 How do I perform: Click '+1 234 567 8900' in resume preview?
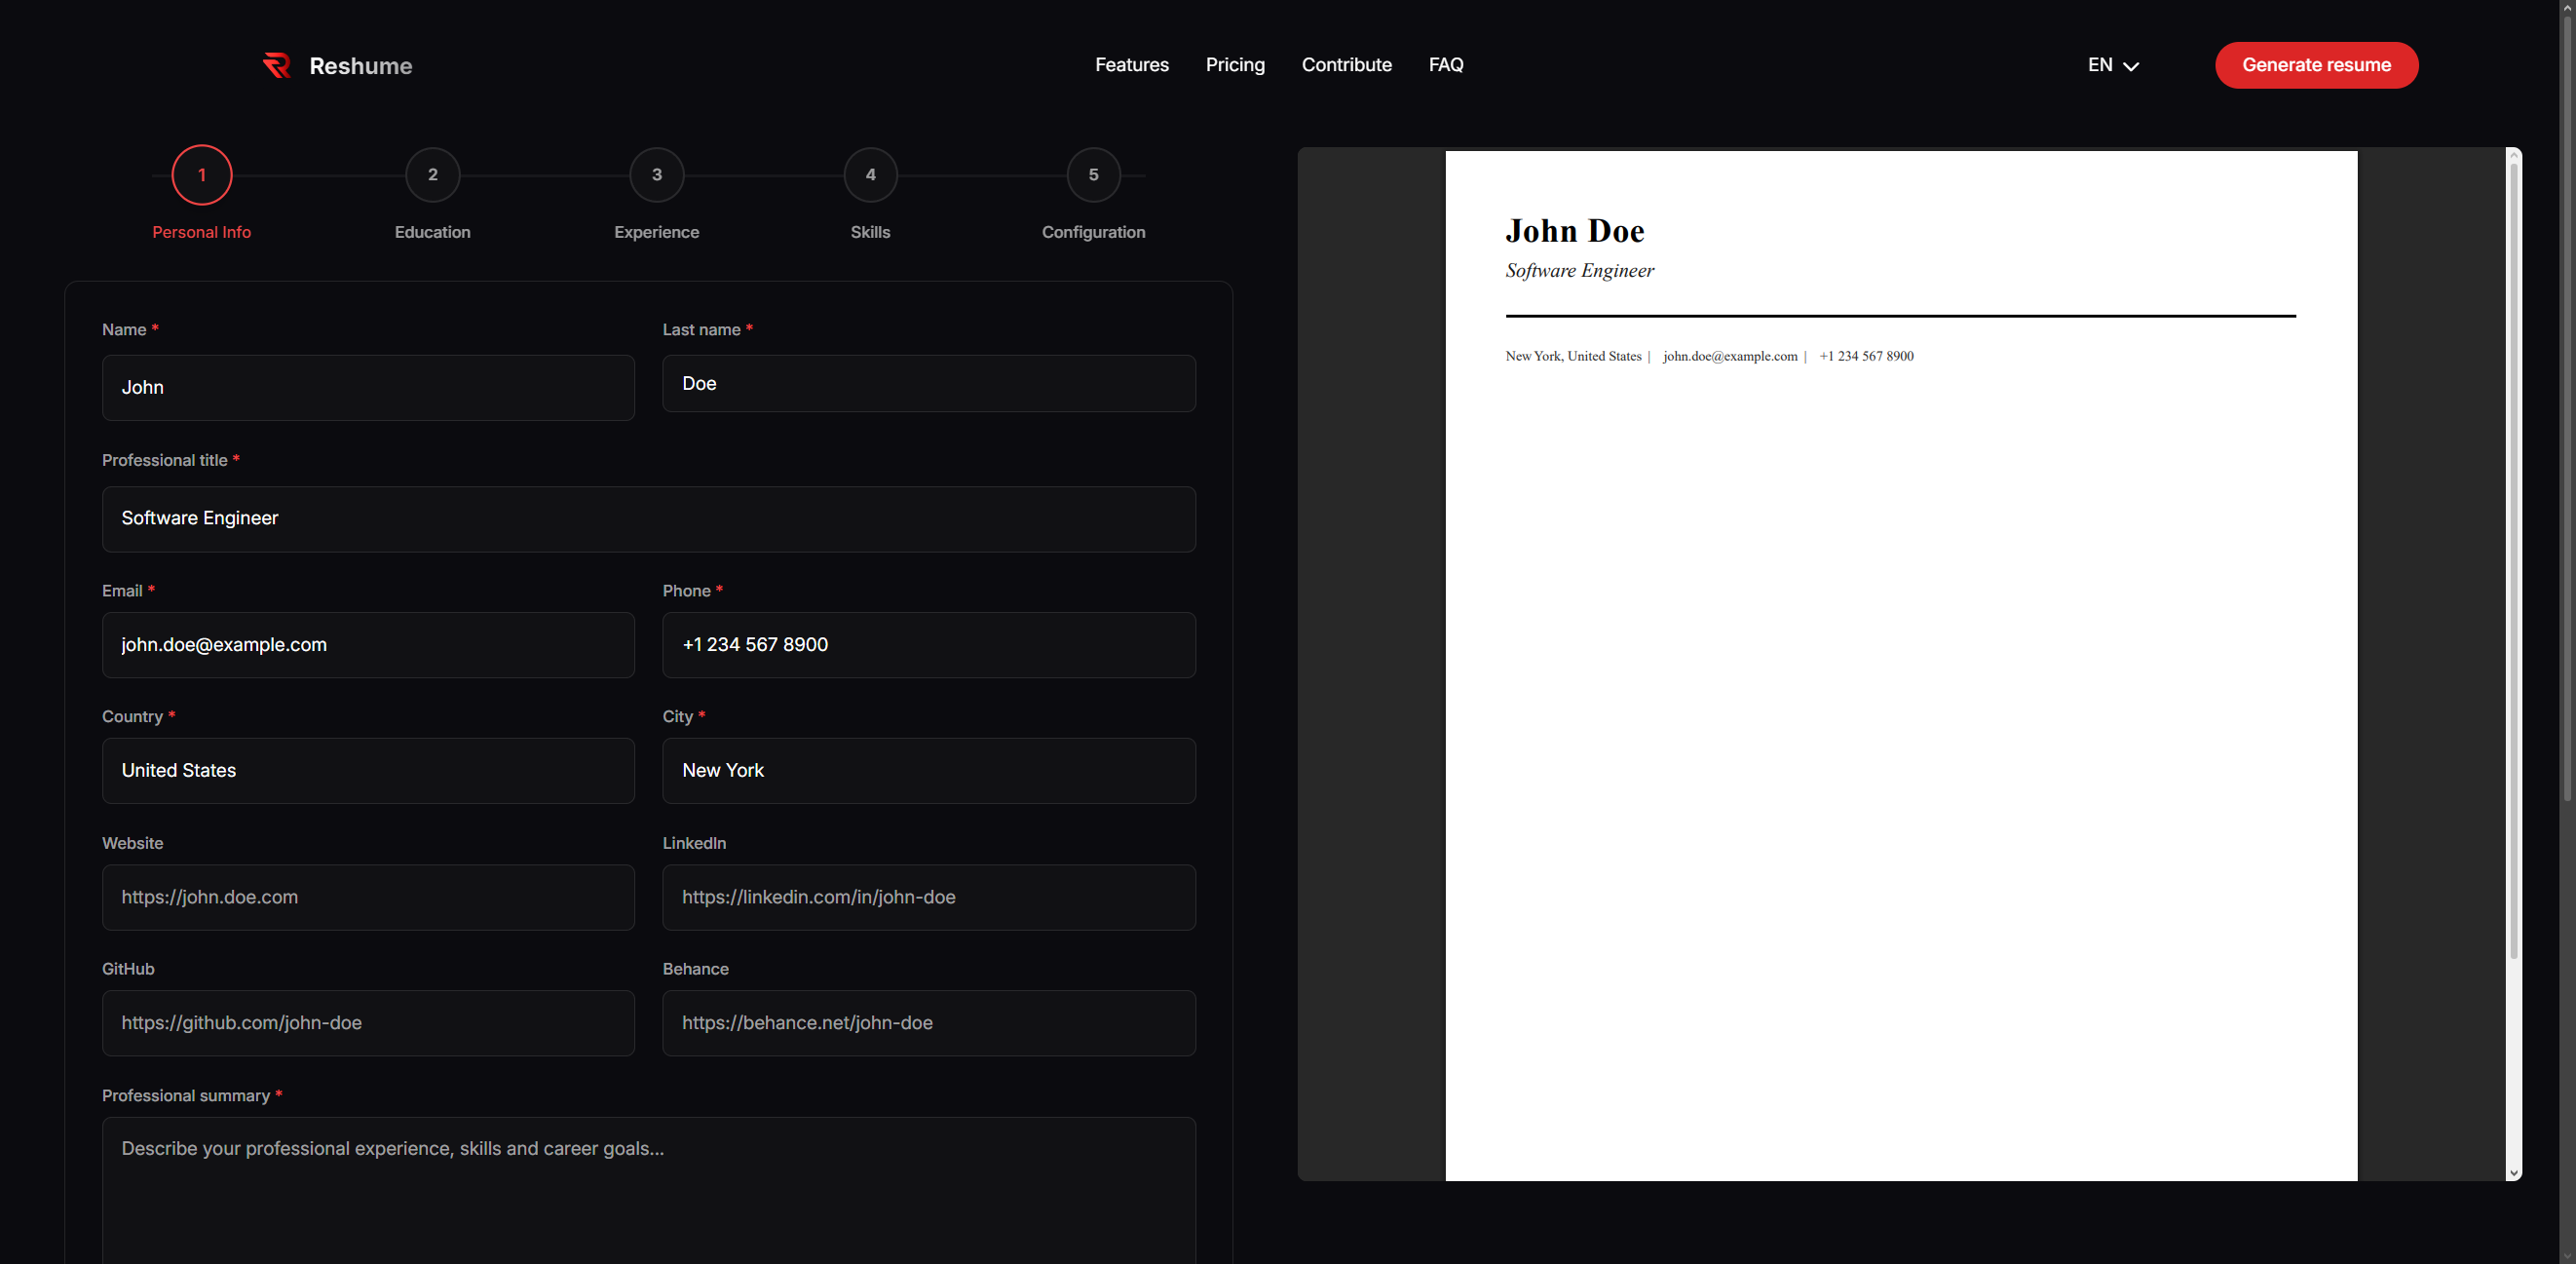pyautogui.click(x=1866, y=356)
